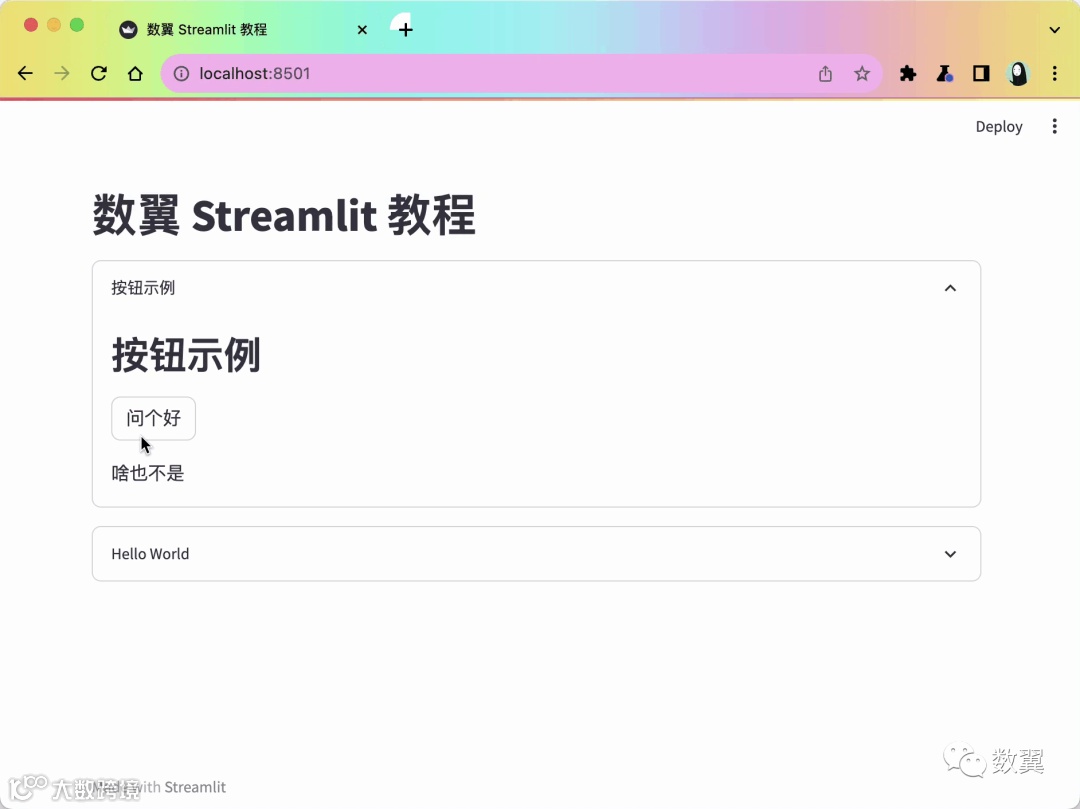Click the 按钮示例 large heading
Screen dimensions: 1080x809
(x=186, y=355)
